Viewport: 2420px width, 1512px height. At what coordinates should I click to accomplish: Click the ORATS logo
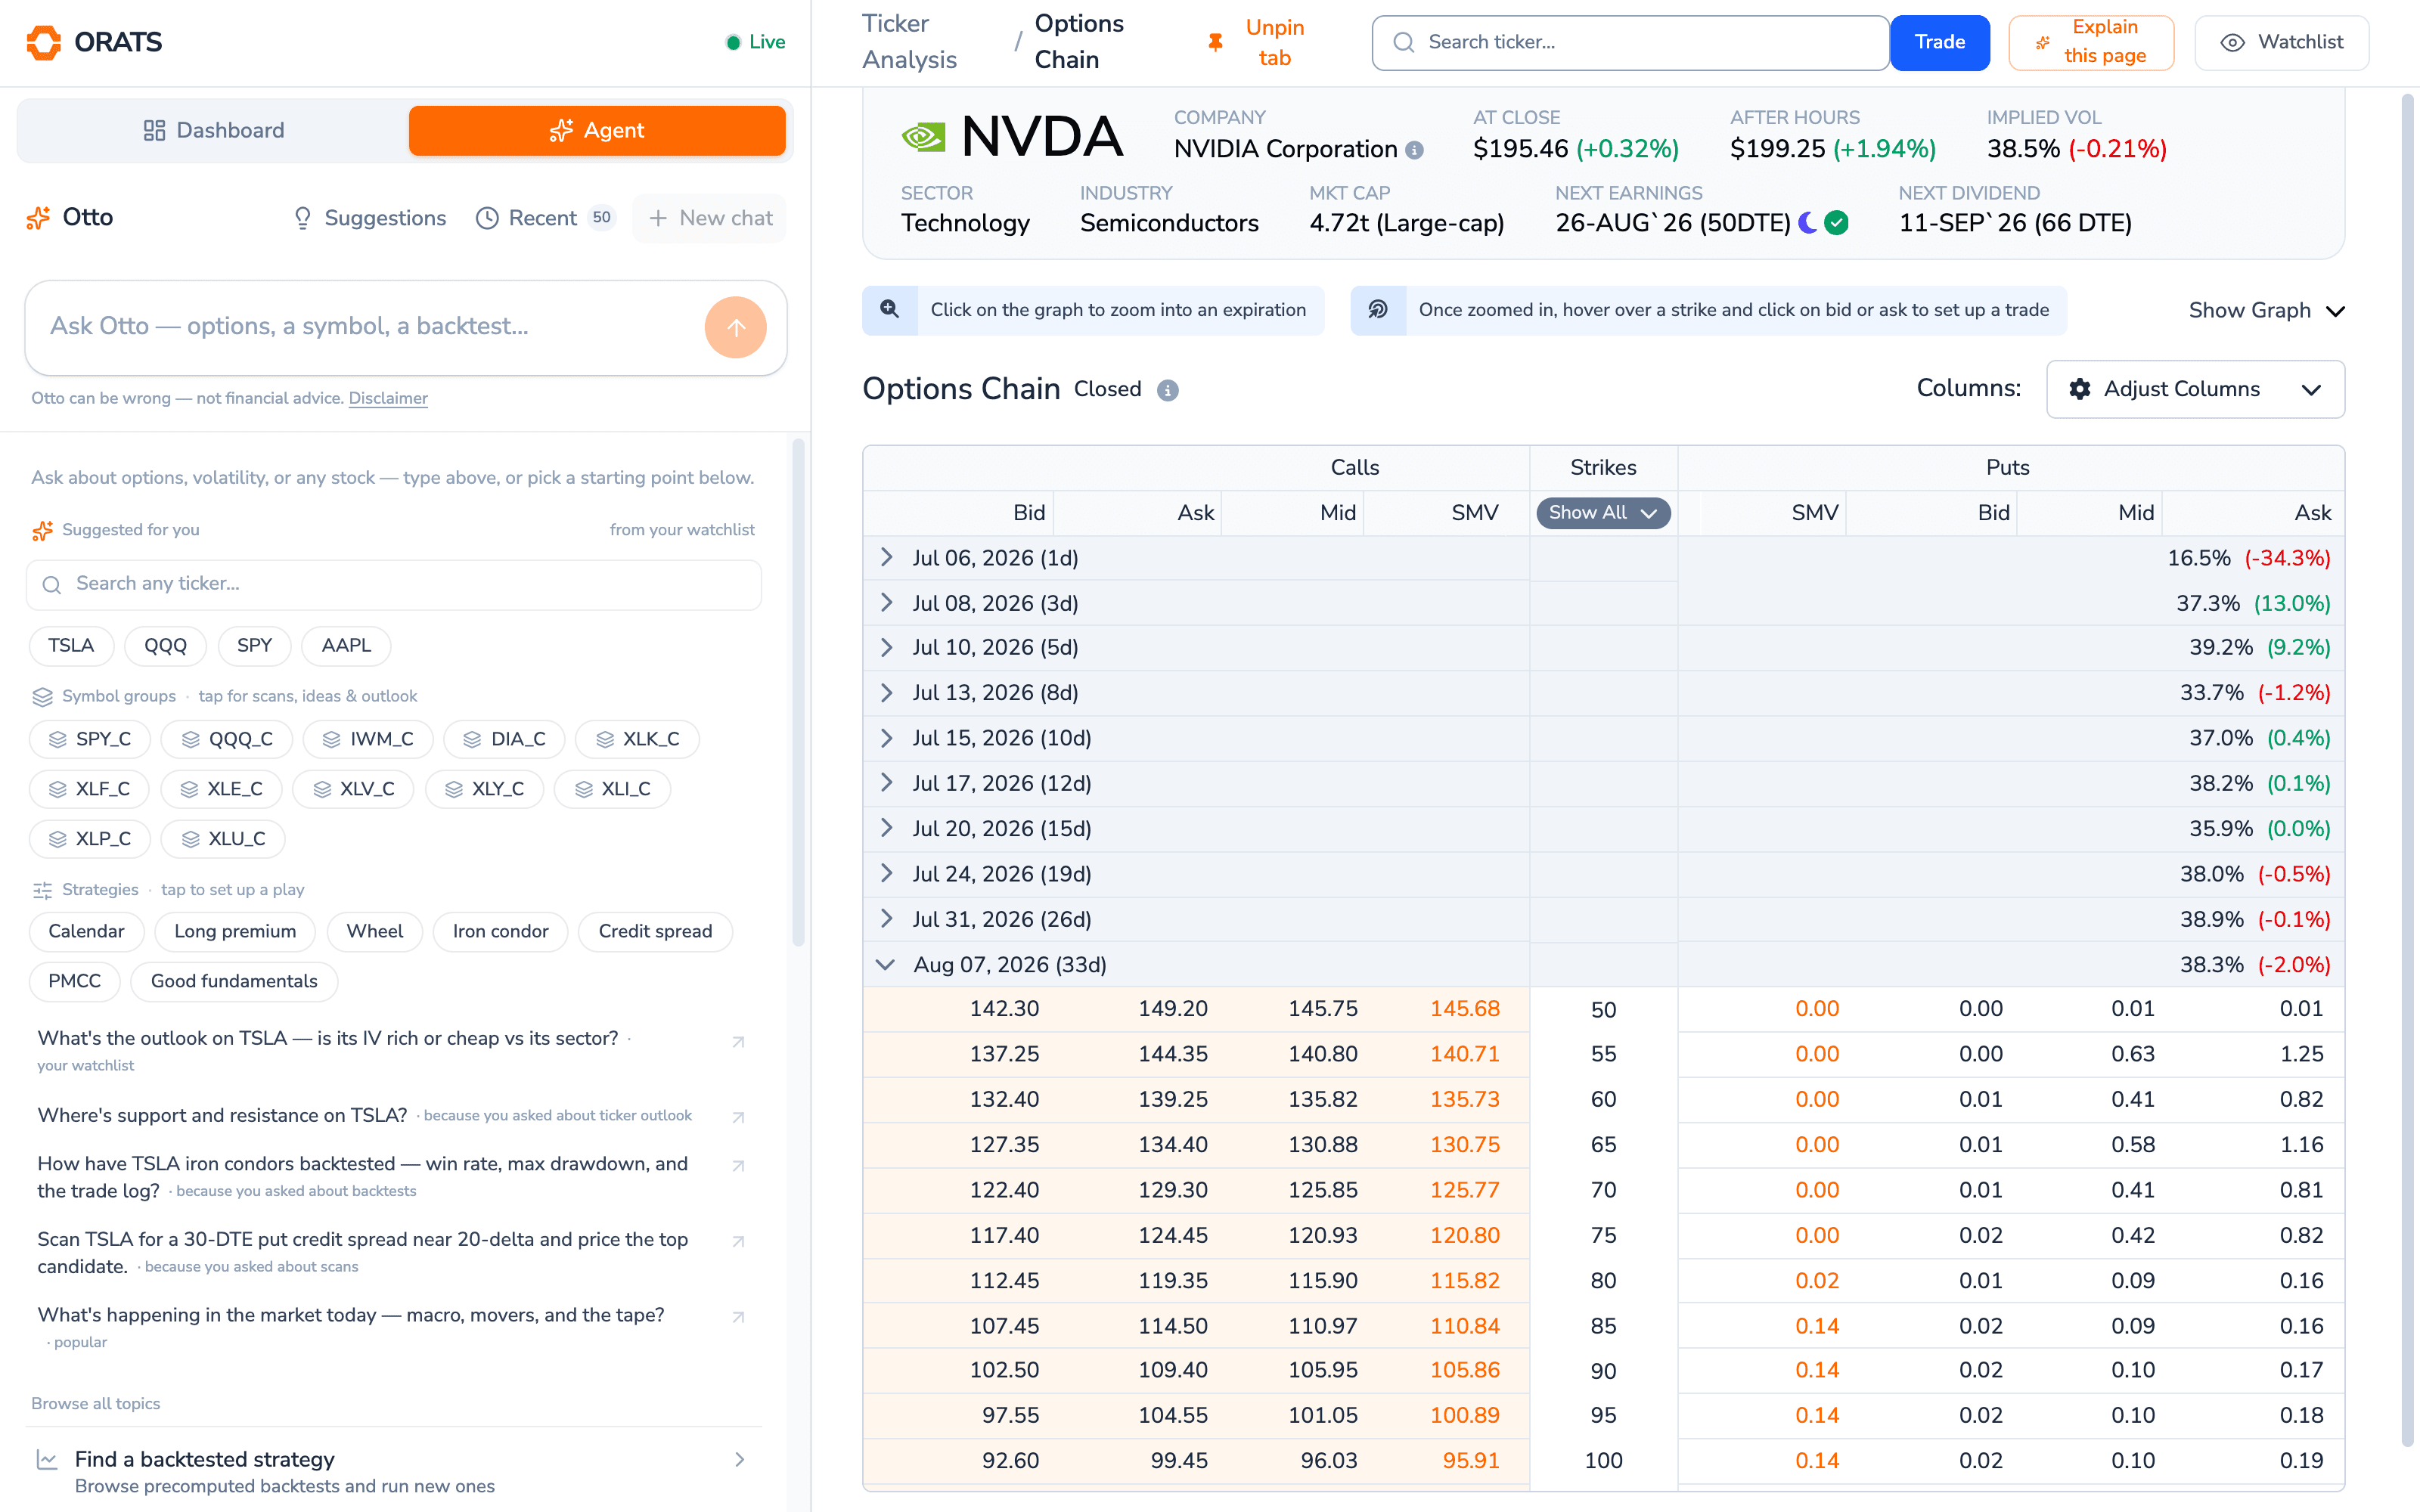point(94,42)
